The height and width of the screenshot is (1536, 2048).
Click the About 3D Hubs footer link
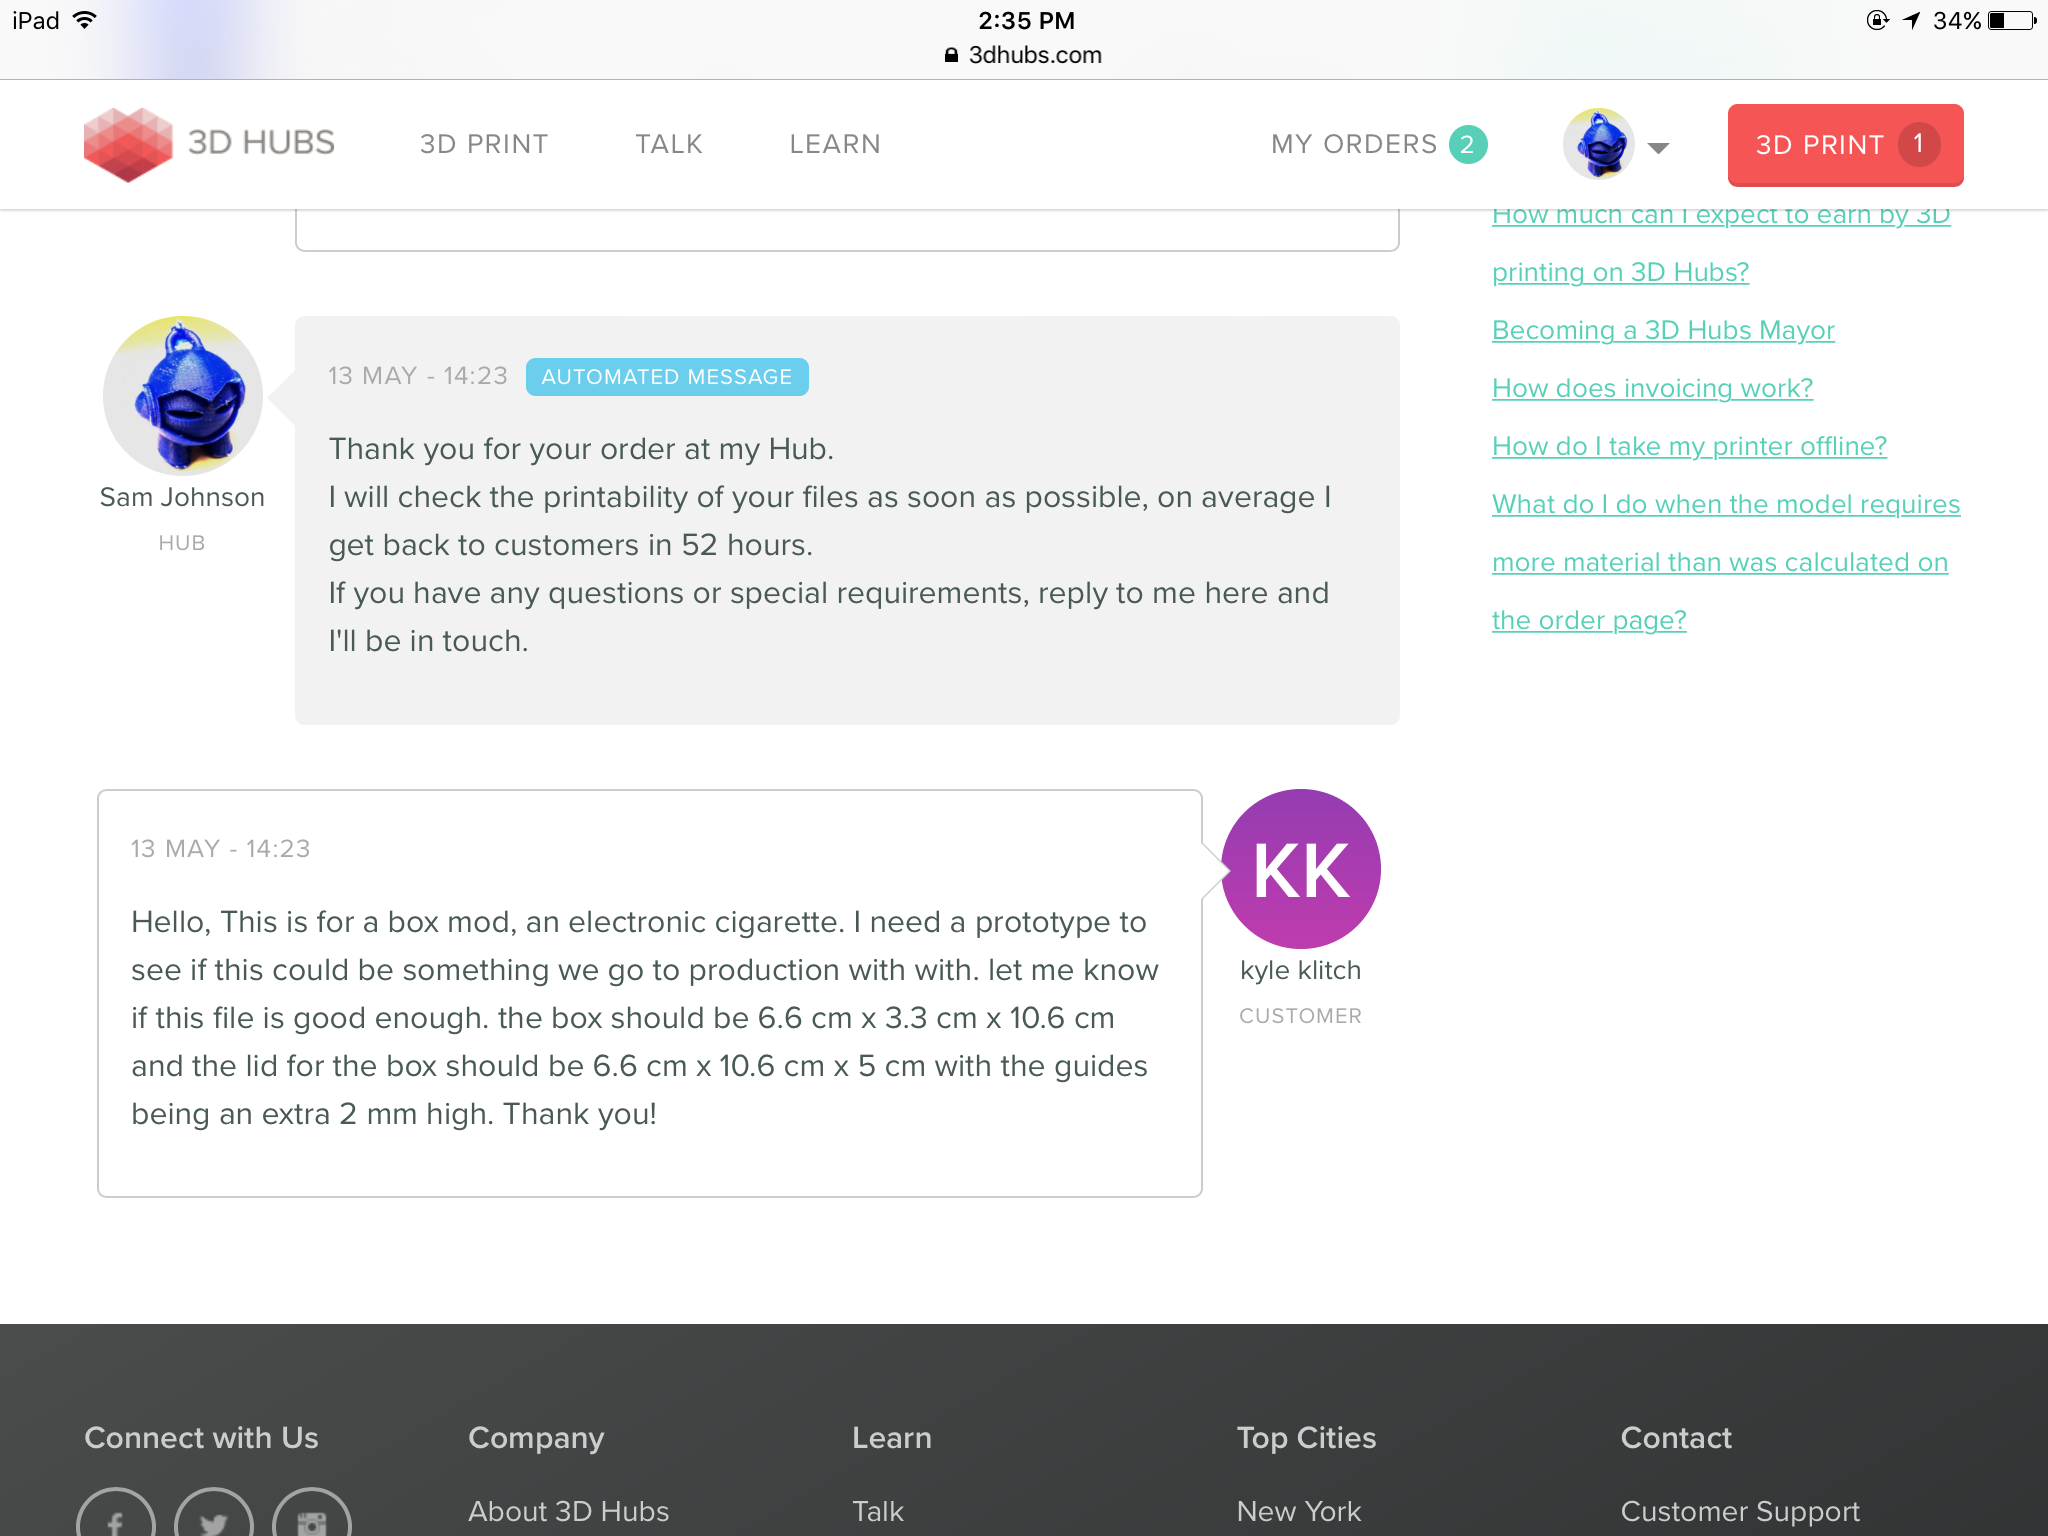[x=568, y=1511]
